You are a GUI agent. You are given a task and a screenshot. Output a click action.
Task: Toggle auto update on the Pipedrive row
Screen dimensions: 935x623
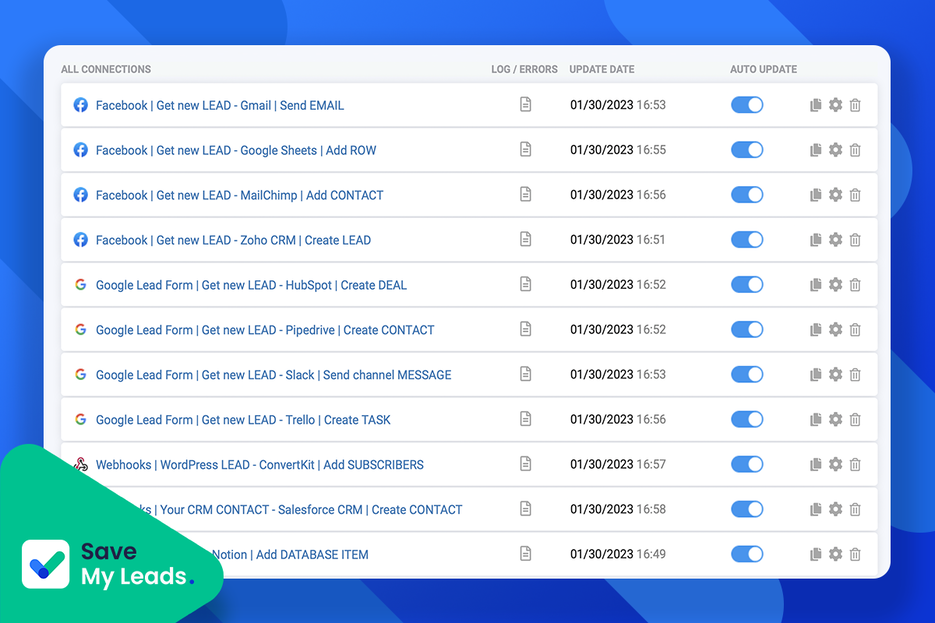[747, 329]
